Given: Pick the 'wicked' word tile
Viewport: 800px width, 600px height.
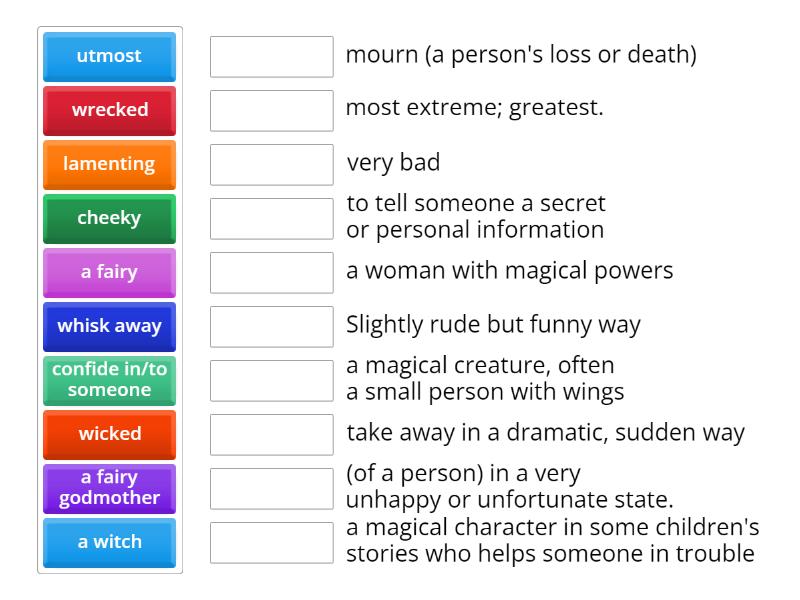Looking at the screenshot, I should pos(109,434).
